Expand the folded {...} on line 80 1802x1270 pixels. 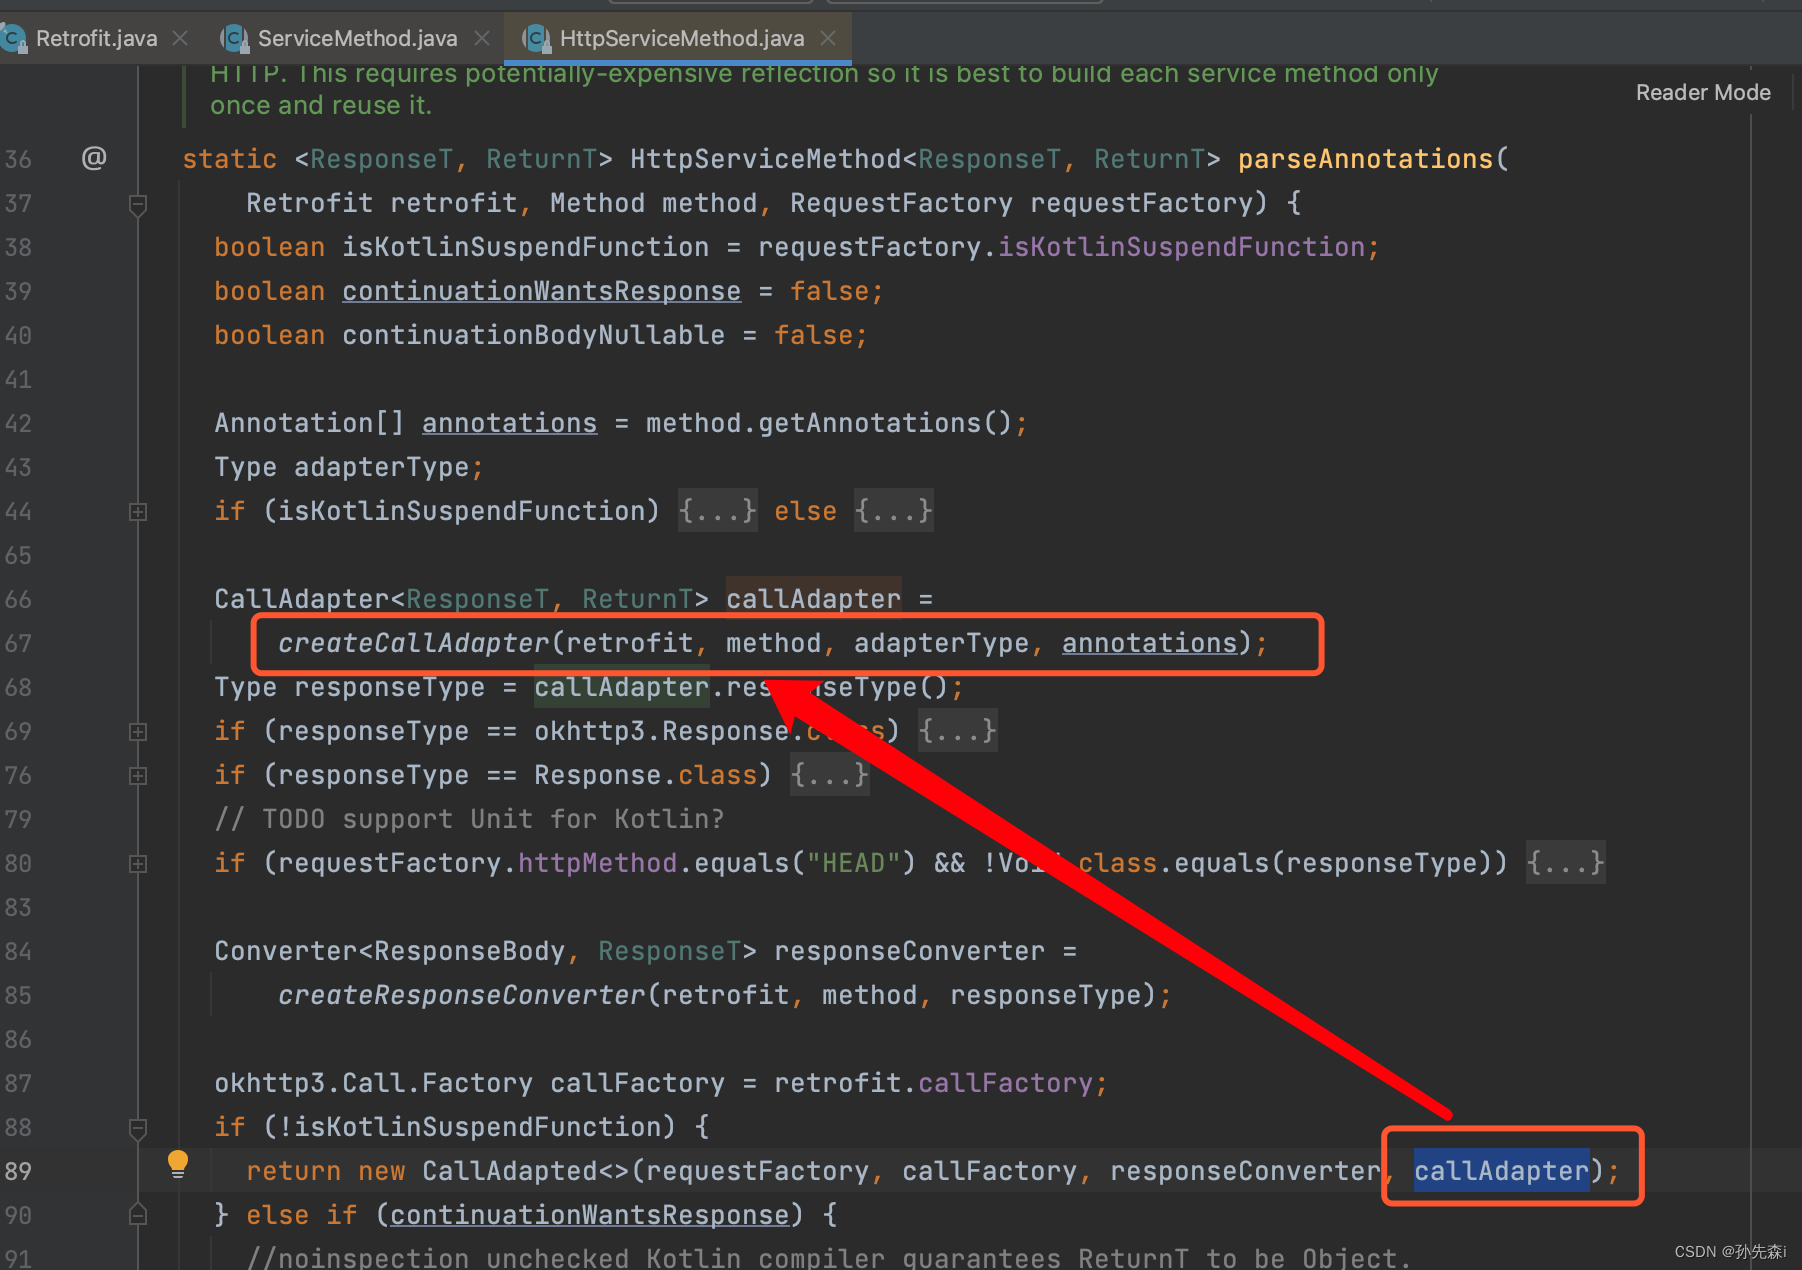coord(1565,863)
